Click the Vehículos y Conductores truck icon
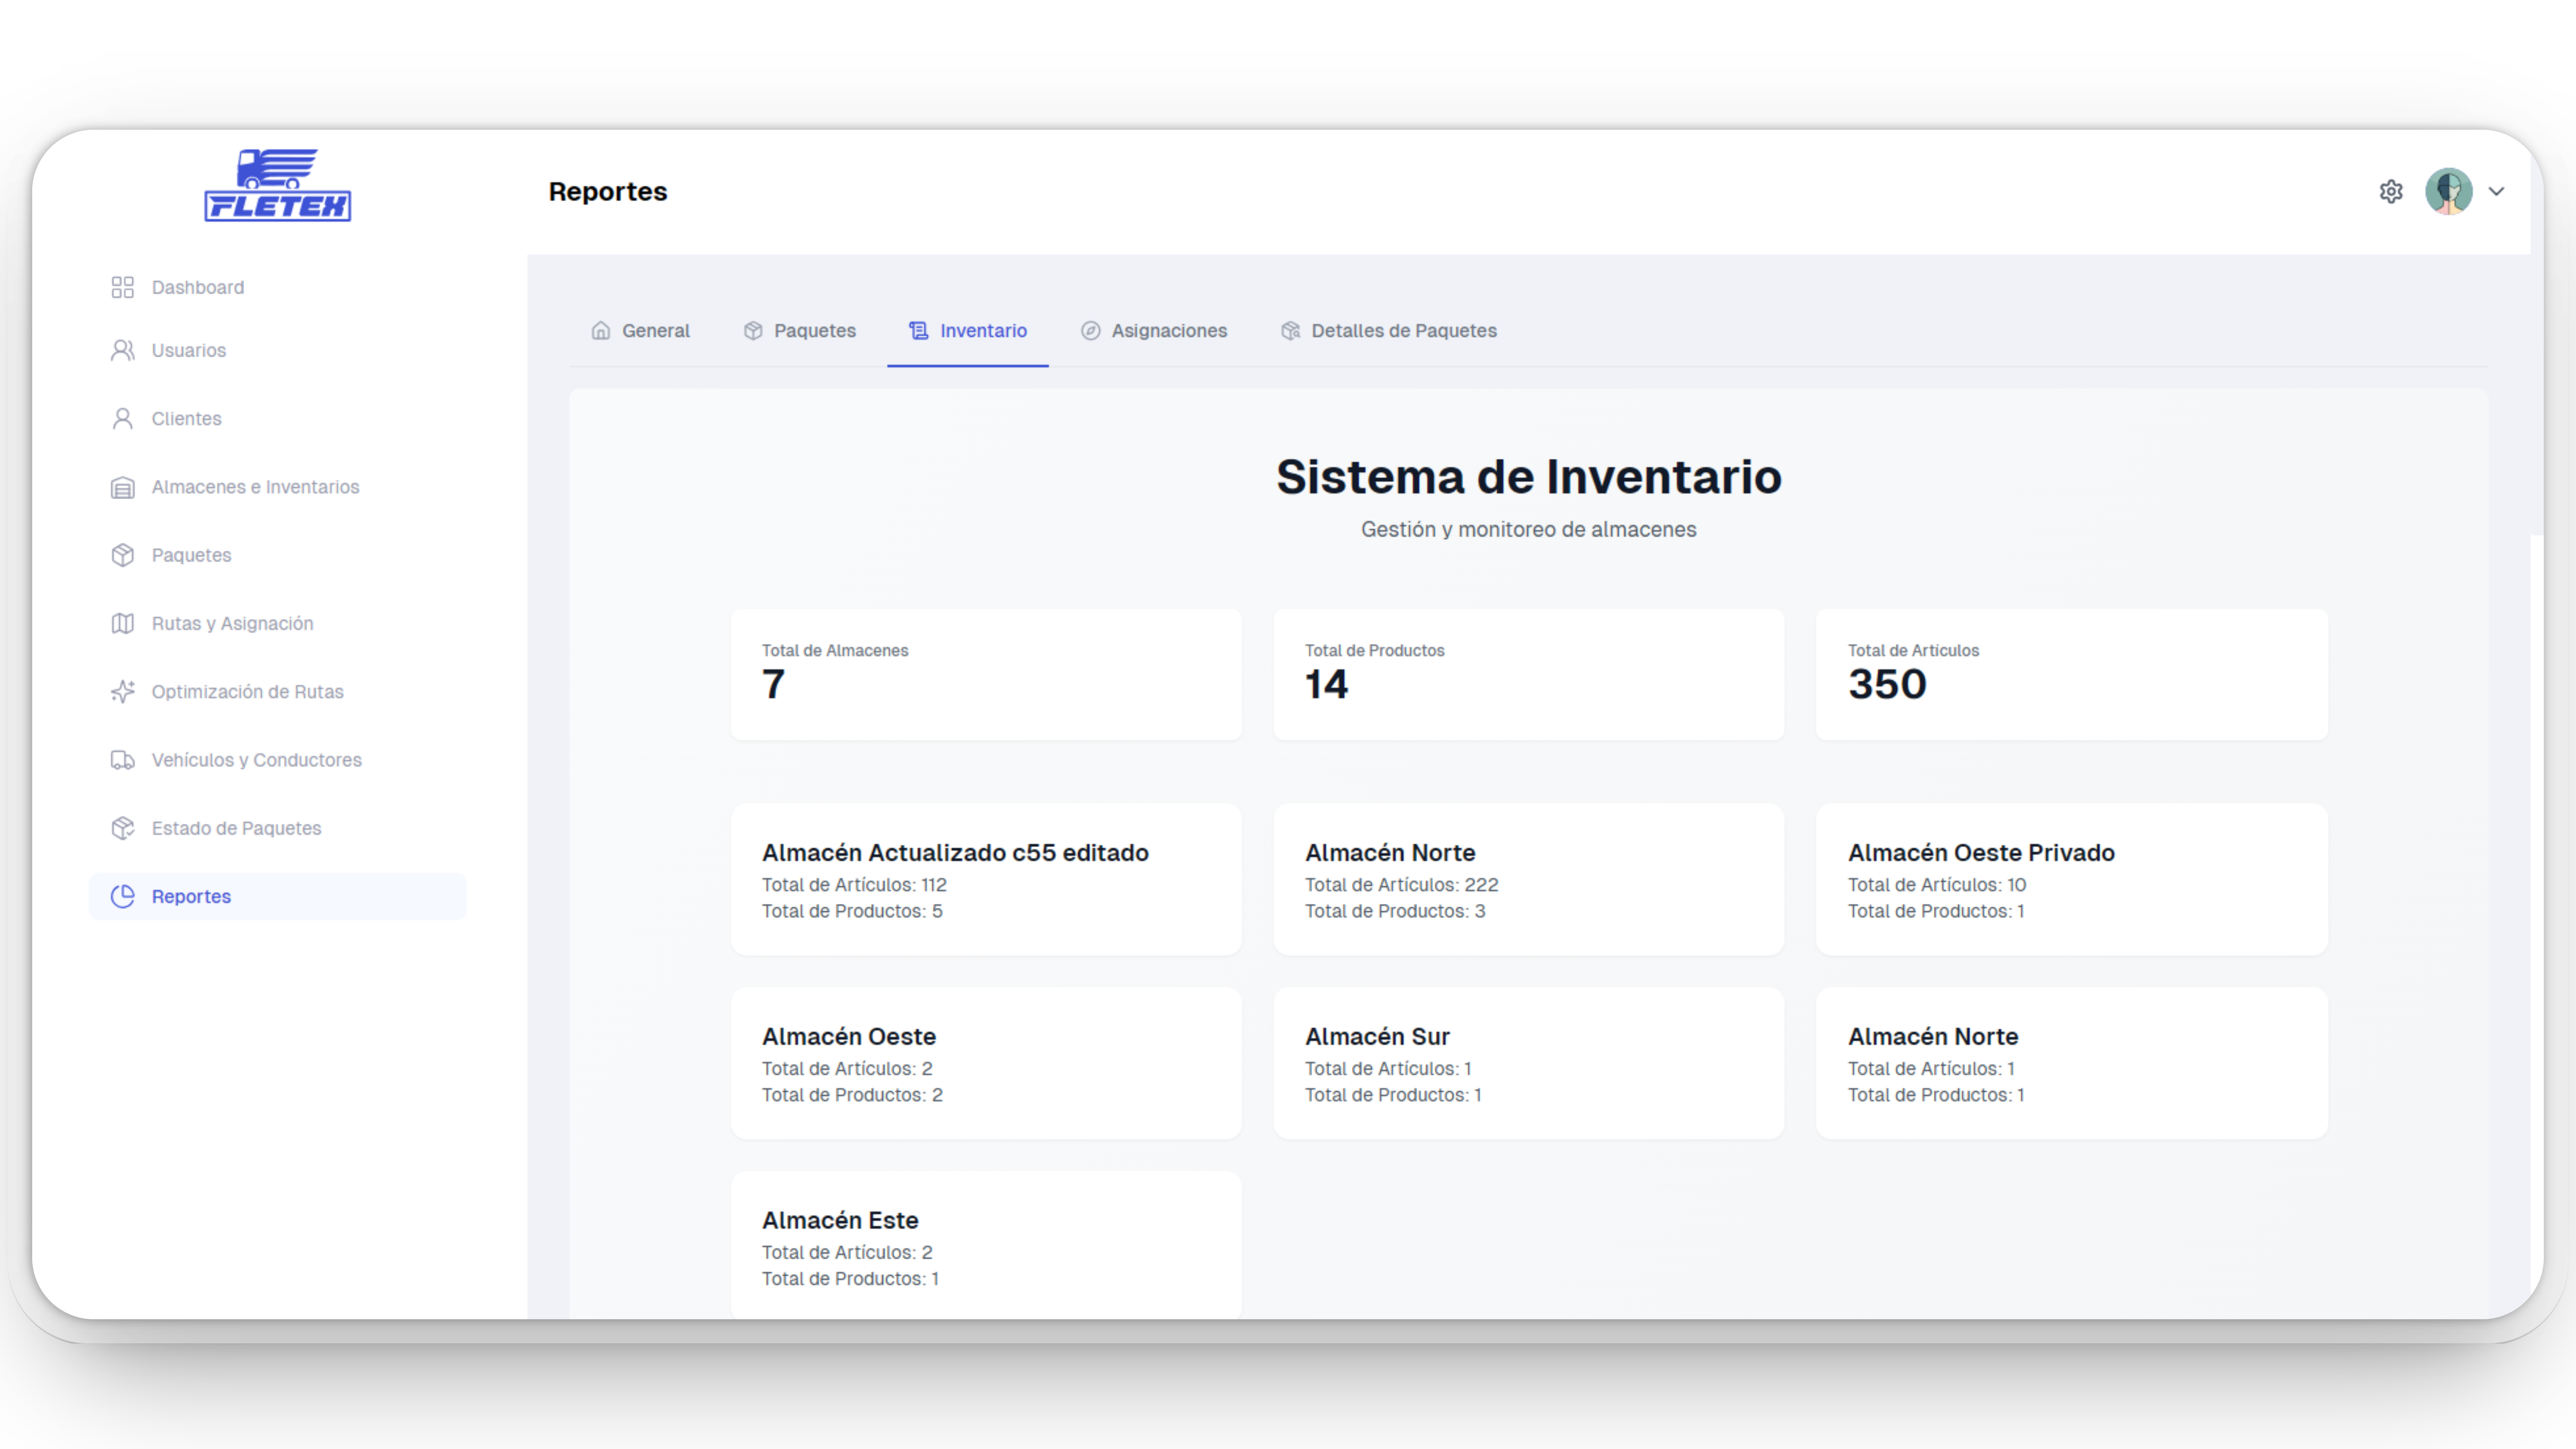The width and height of the screenshot is (2576, 1449). point(122,760)
